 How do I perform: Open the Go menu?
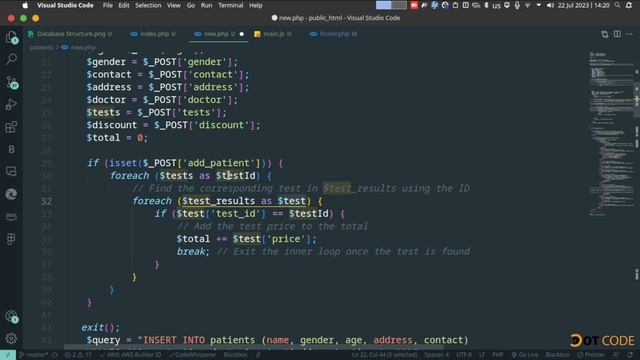191,5
